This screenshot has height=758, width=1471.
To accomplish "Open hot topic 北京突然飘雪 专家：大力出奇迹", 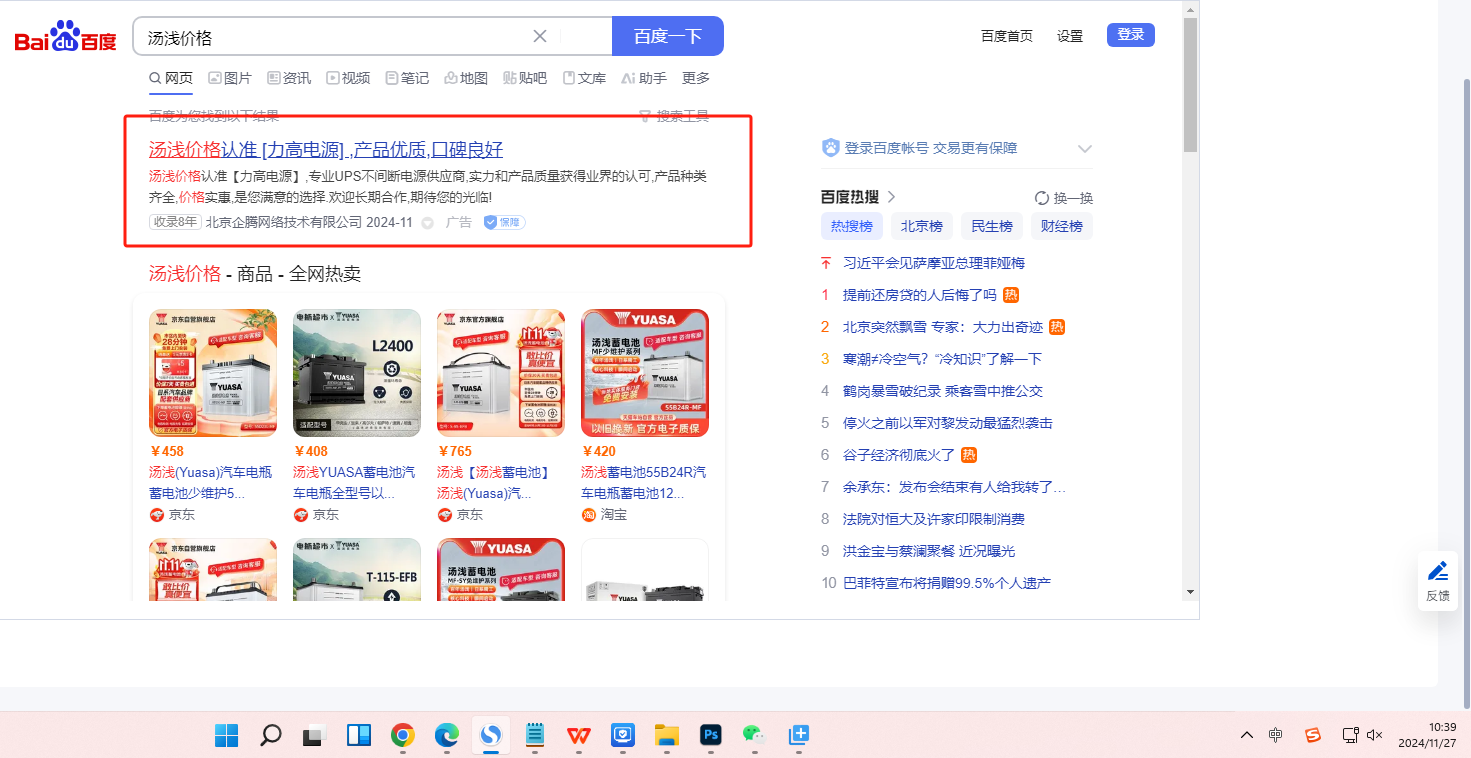I will [943, 327].
